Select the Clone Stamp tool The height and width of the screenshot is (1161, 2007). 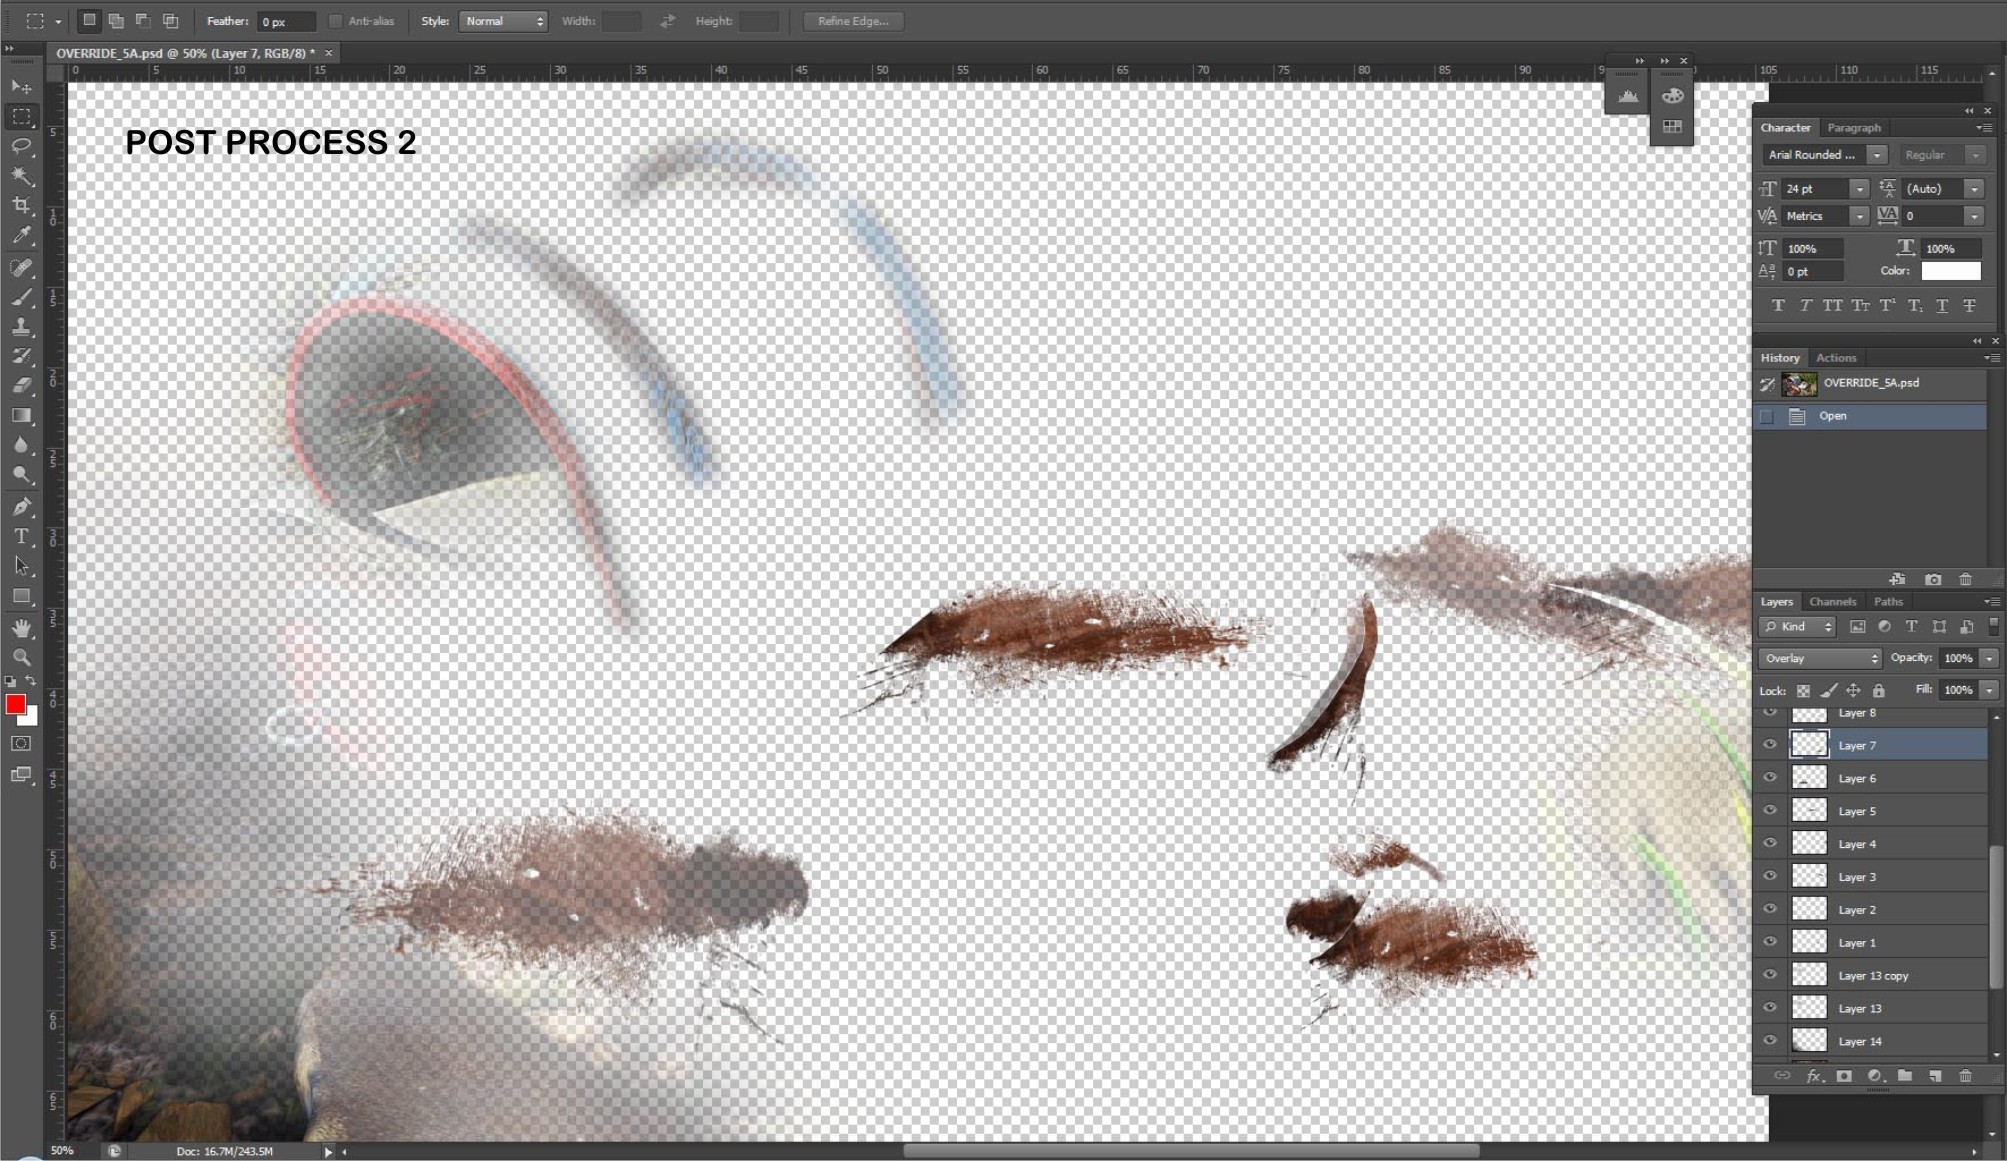(x=21, y=327)
